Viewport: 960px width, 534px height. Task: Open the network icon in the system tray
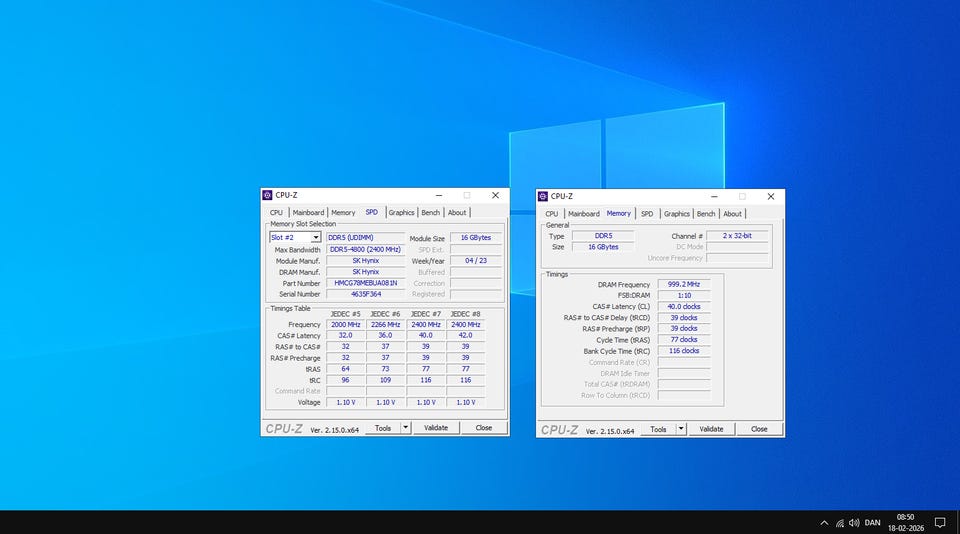(840, 522)
